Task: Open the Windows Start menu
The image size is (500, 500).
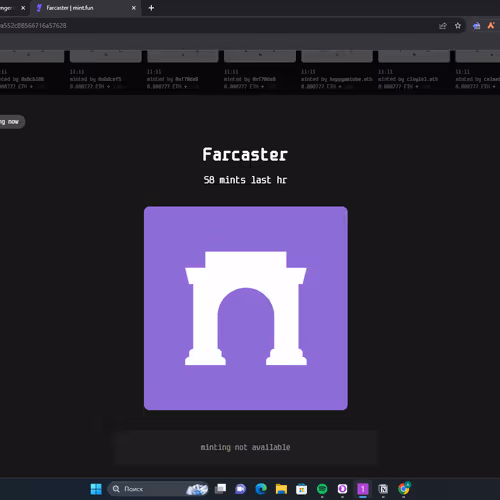Action: [x=96, y=489]
